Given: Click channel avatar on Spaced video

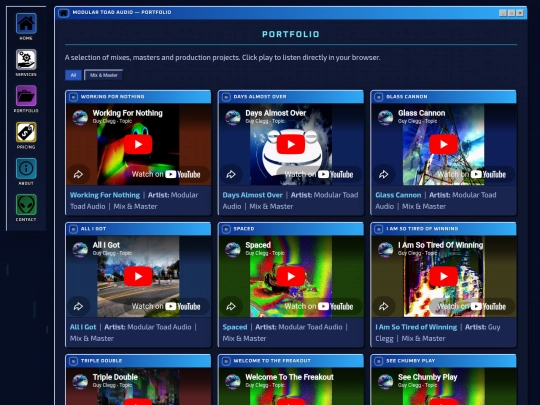Looking at the screenshot, I should pos(233,249).
